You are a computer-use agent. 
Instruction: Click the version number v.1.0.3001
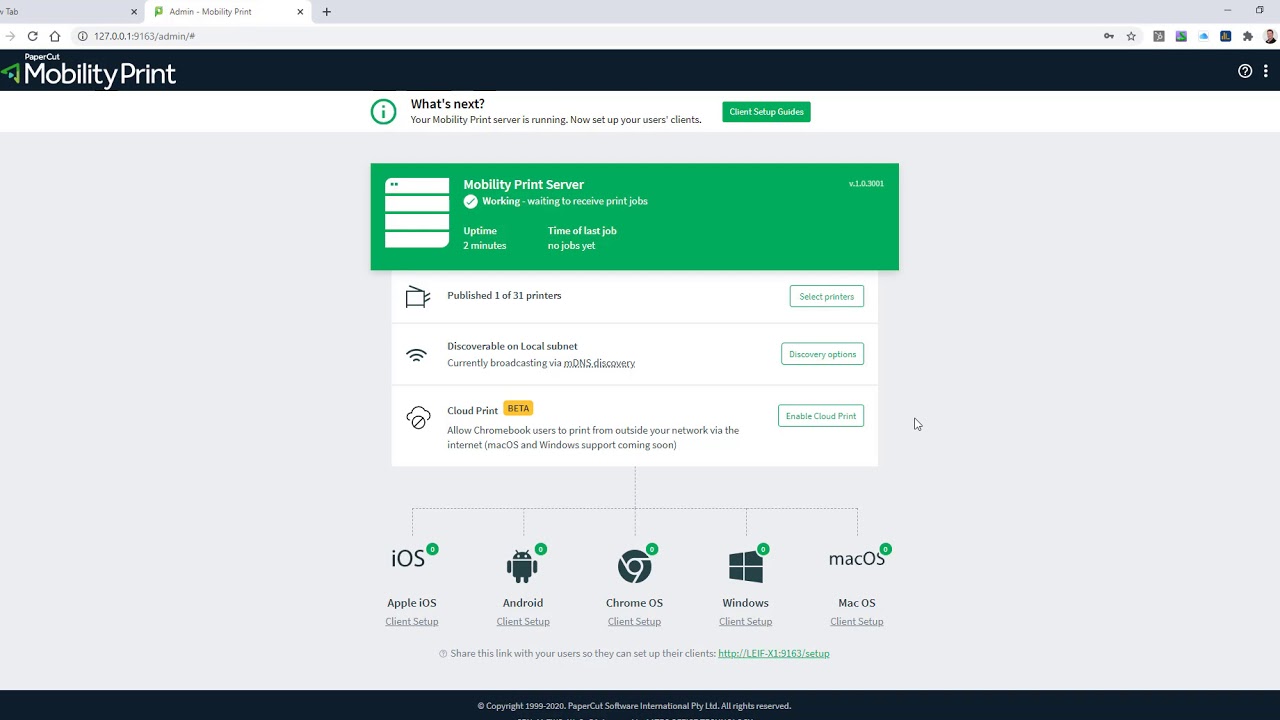tap(866, 184)
